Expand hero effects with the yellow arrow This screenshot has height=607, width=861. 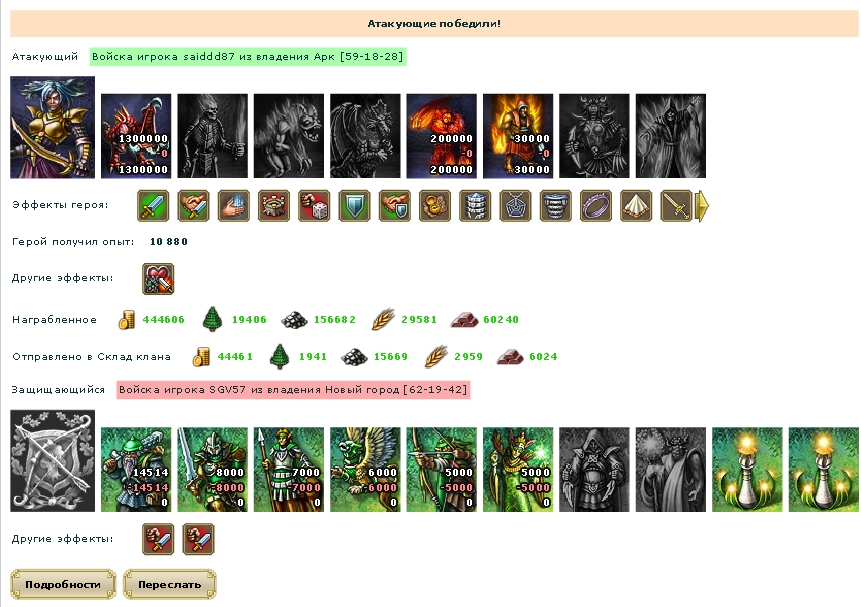tap(702, 206)
